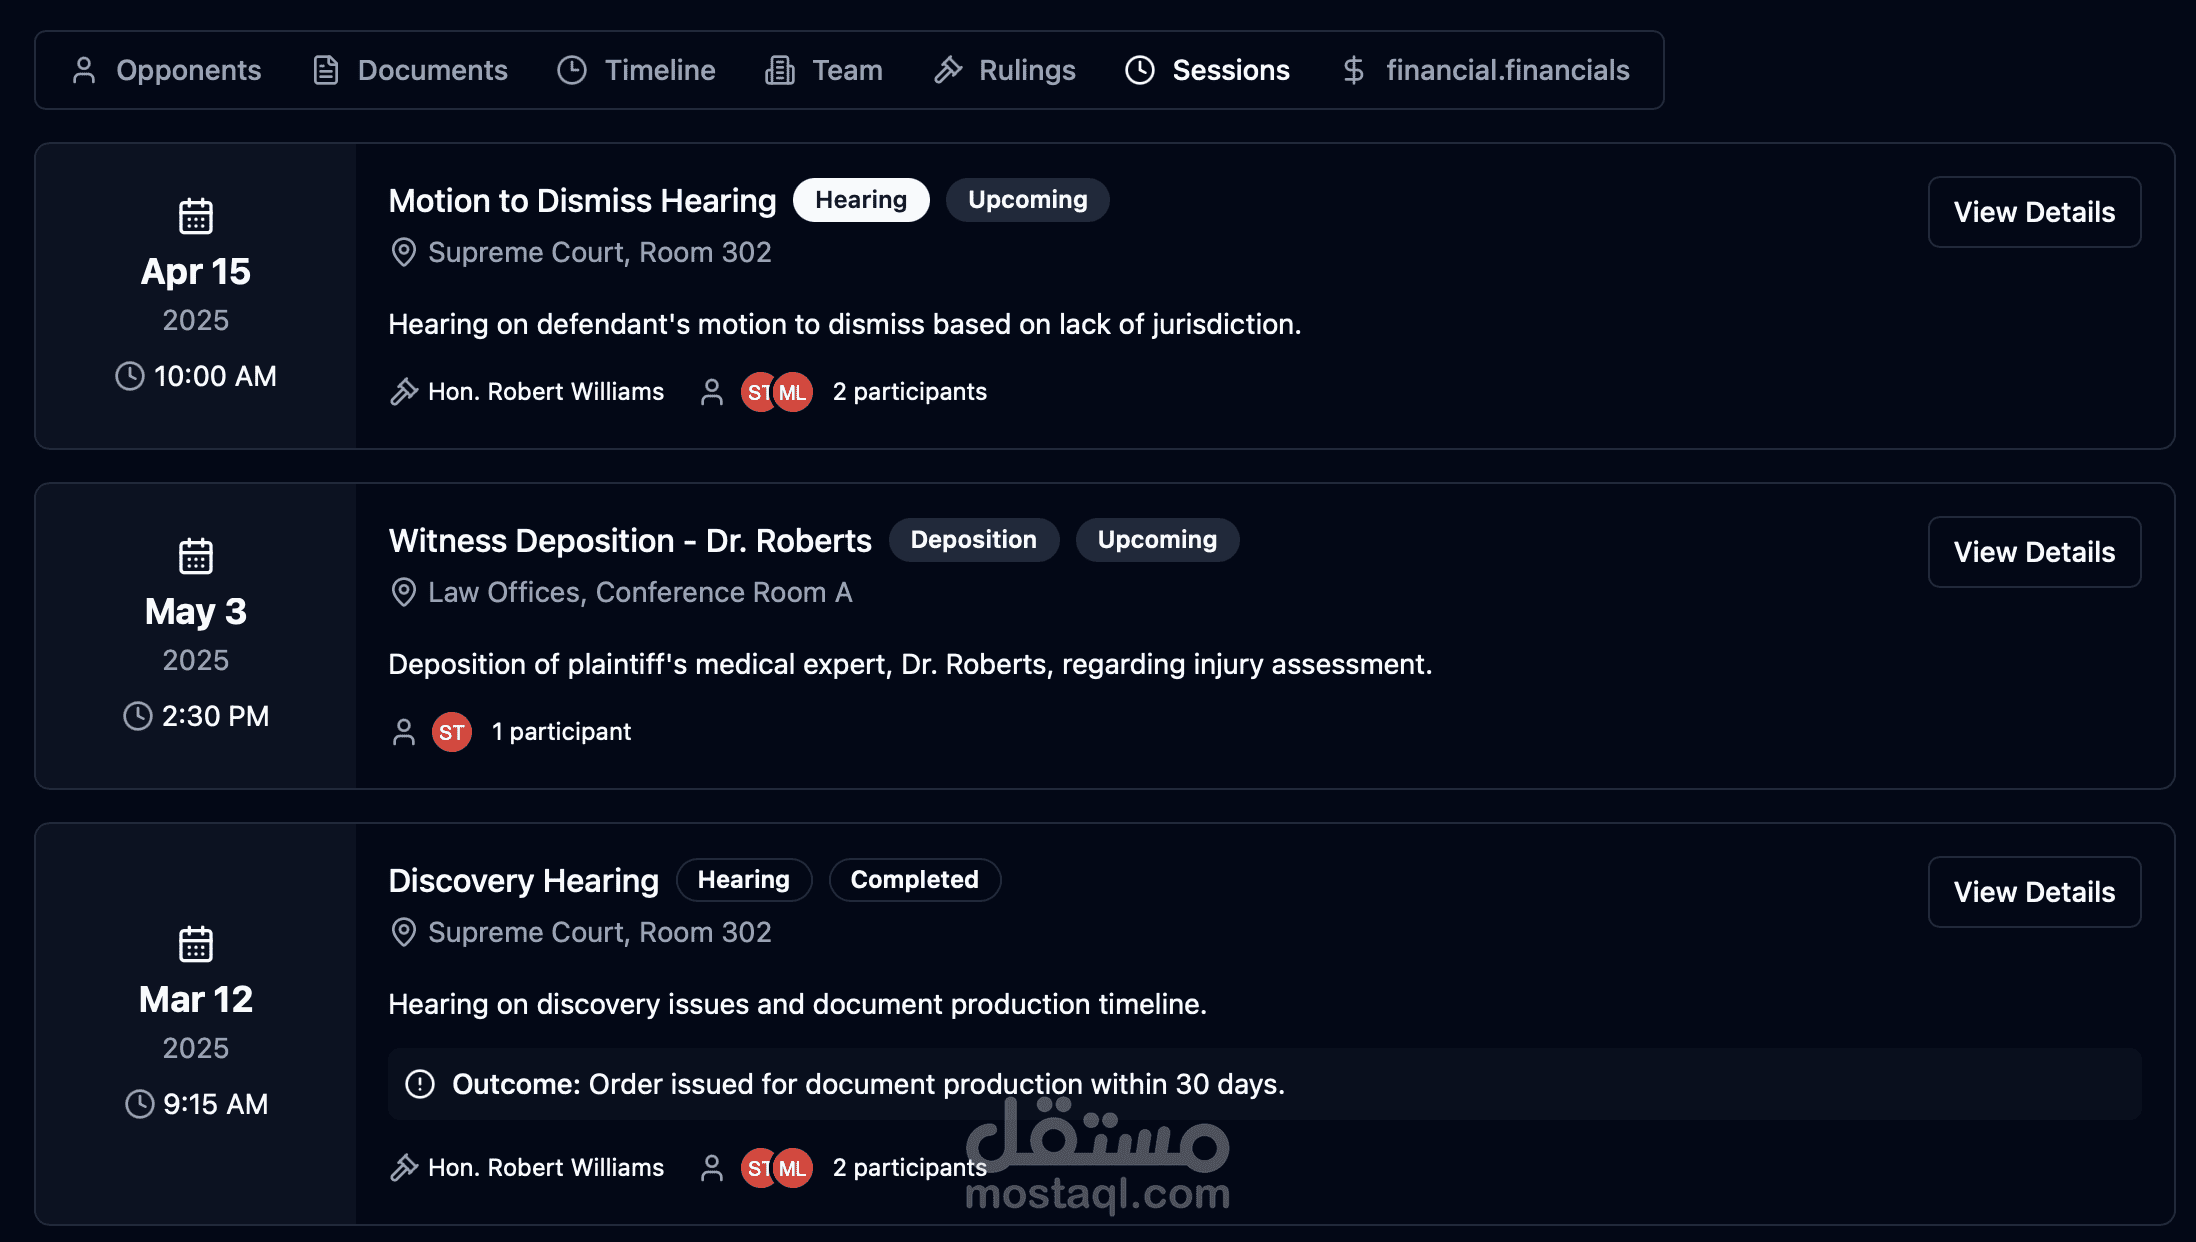Screen dimensions: 2196x1242
Task: Open the Opponents tab
Action: tap(166, 70)
